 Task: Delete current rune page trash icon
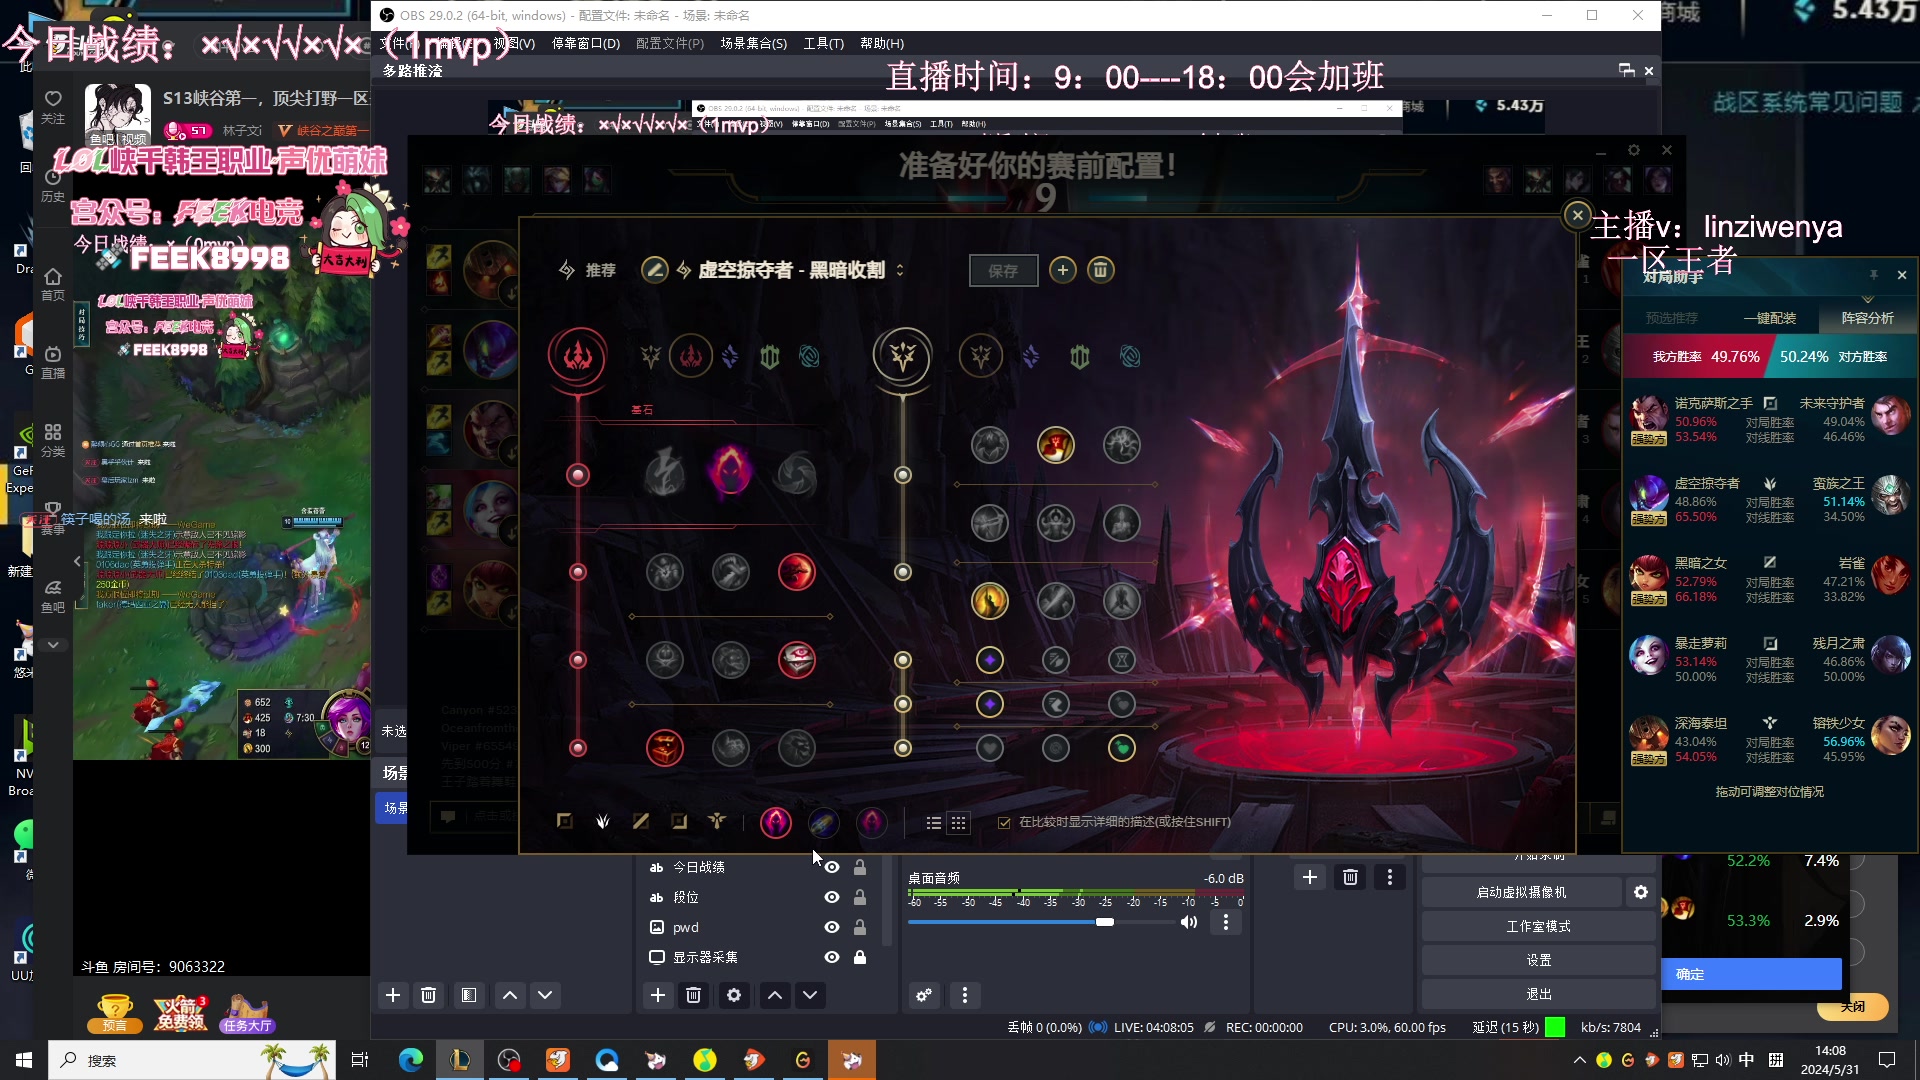(1100, 270)
